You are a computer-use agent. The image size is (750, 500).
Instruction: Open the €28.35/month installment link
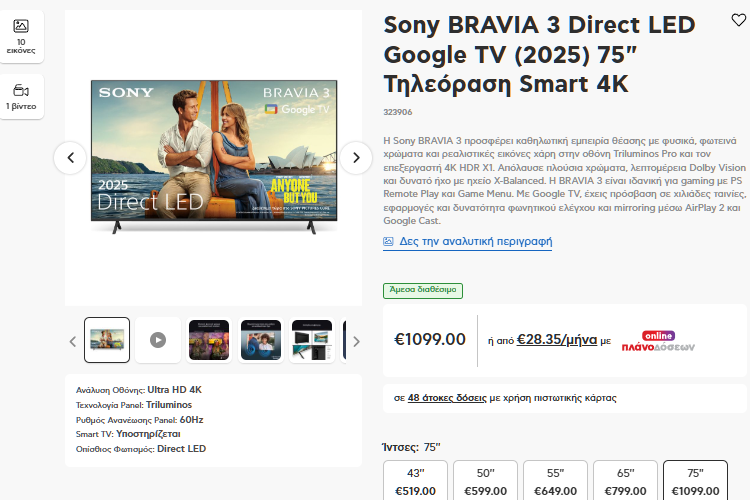coord(557,339)
